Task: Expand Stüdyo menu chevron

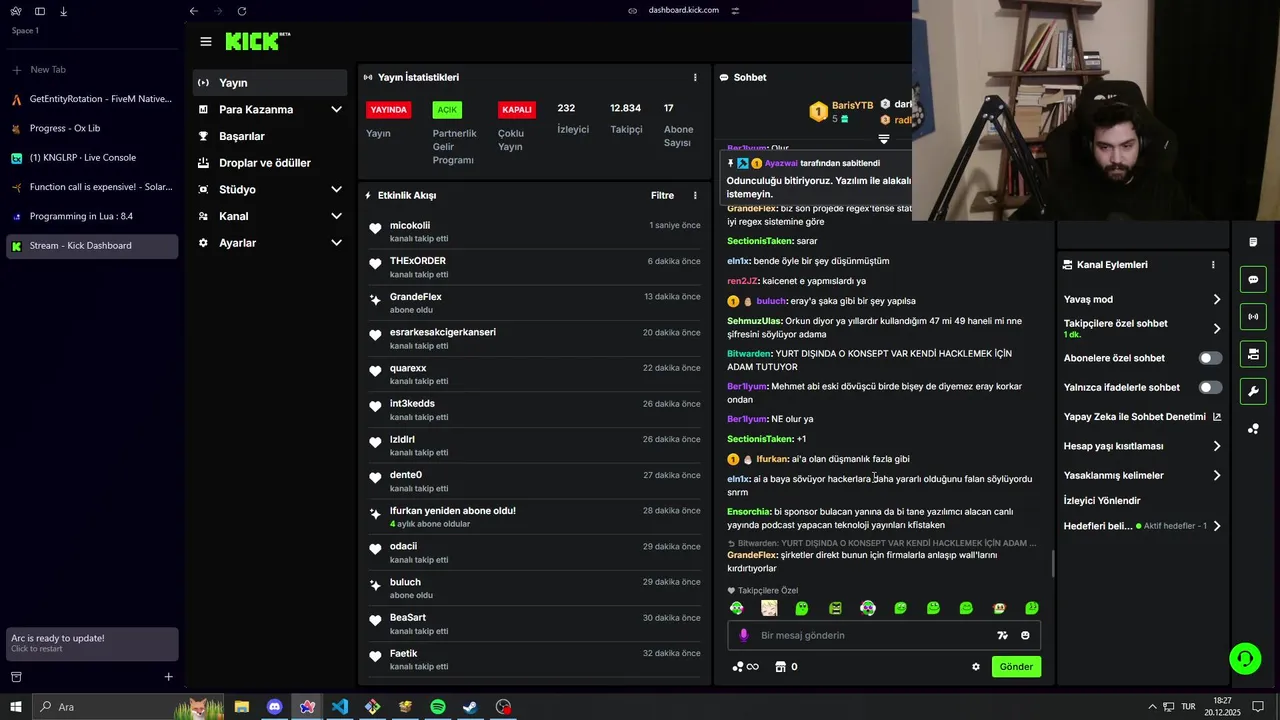Action: [336, 190]
